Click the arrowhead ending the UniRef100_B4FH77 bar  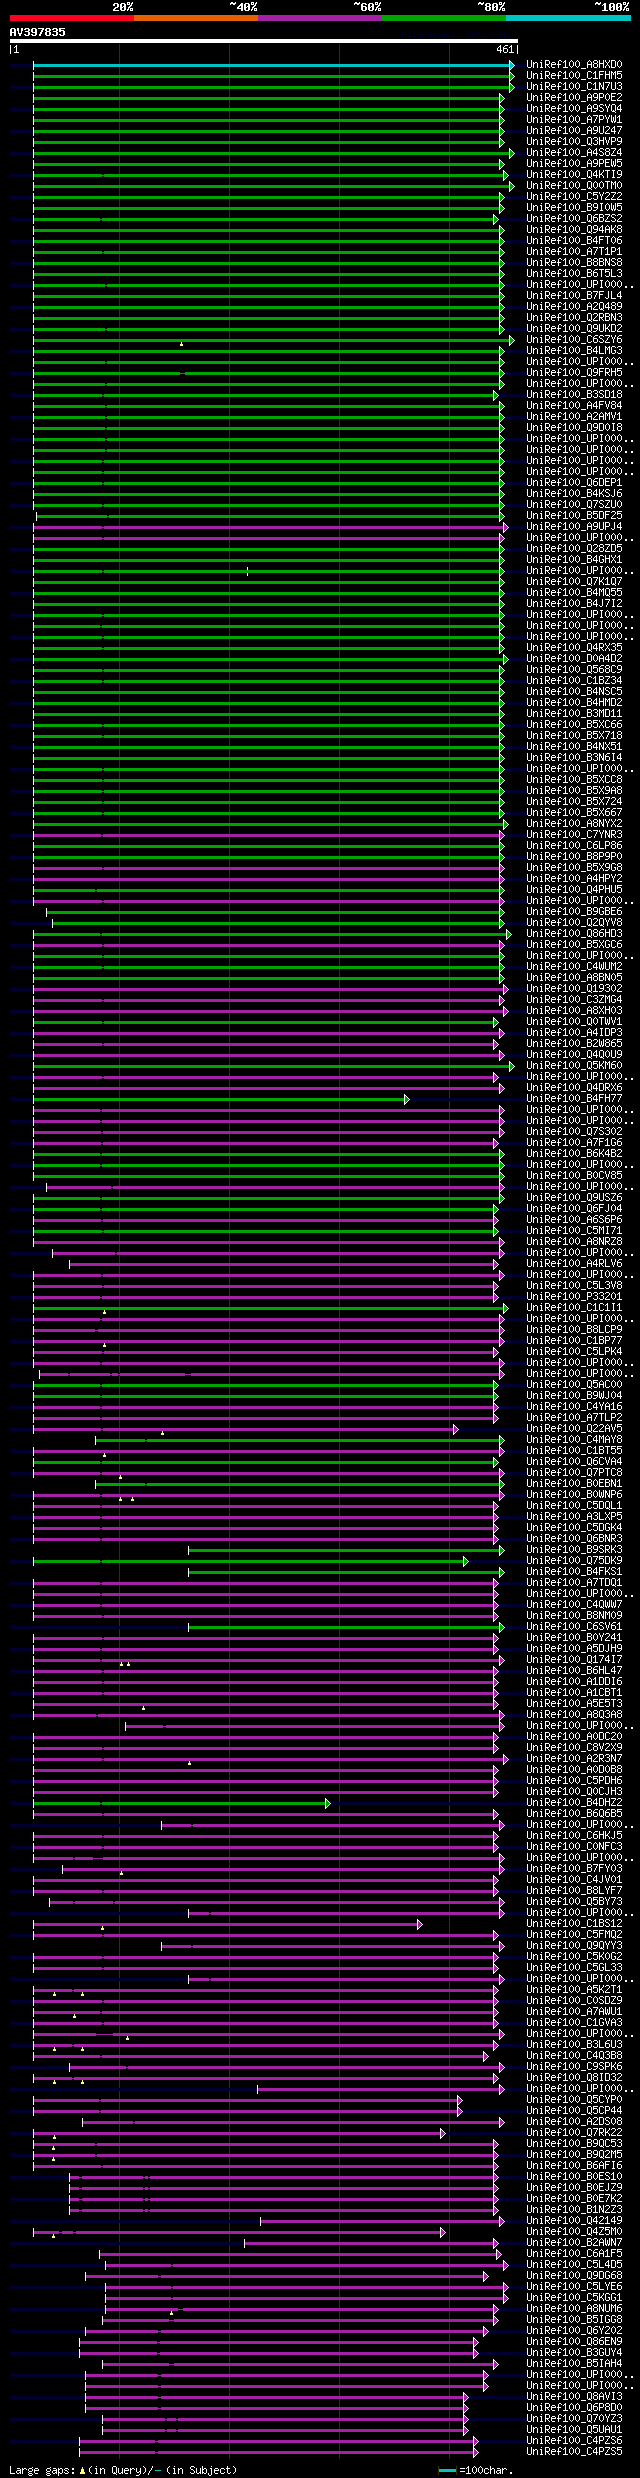(x=406, y=1099)
